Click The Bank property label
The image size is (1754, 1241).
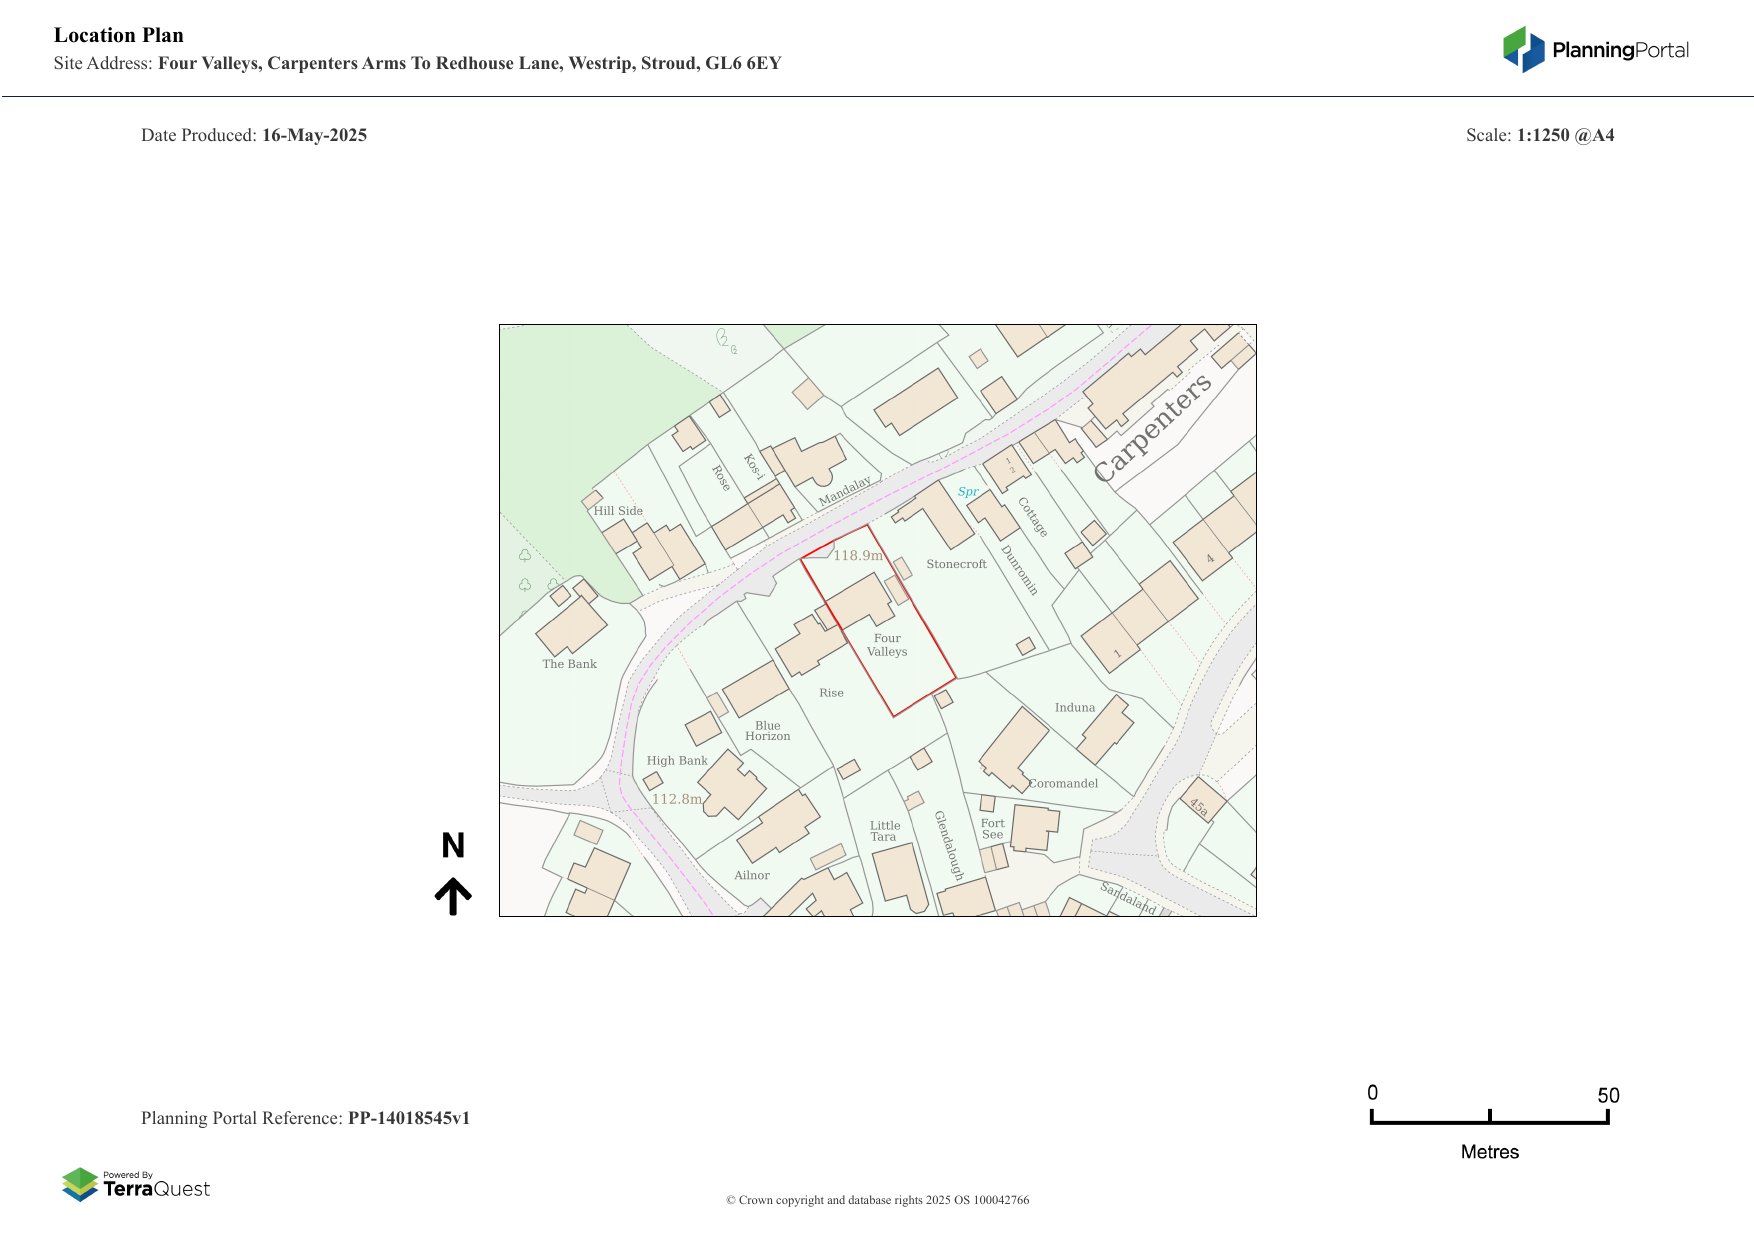click(x=569, y=664)
